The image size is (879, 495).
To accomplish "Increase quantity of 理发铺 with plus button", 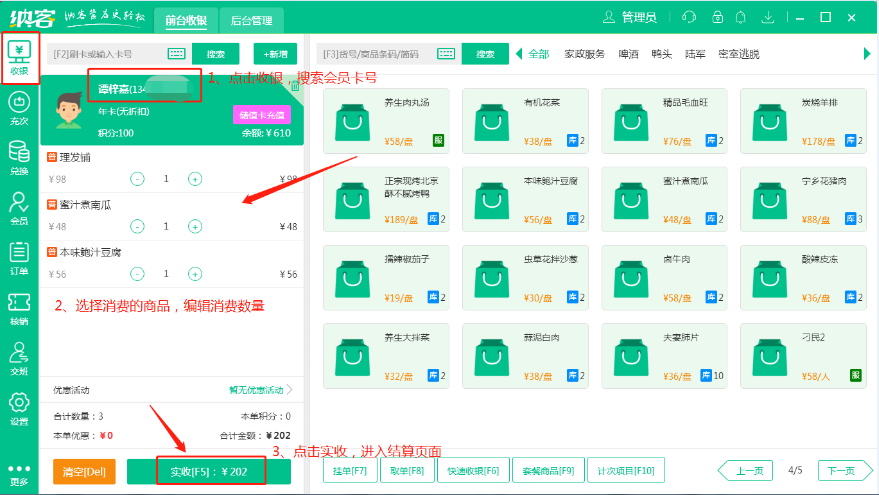I will [195, 179].
